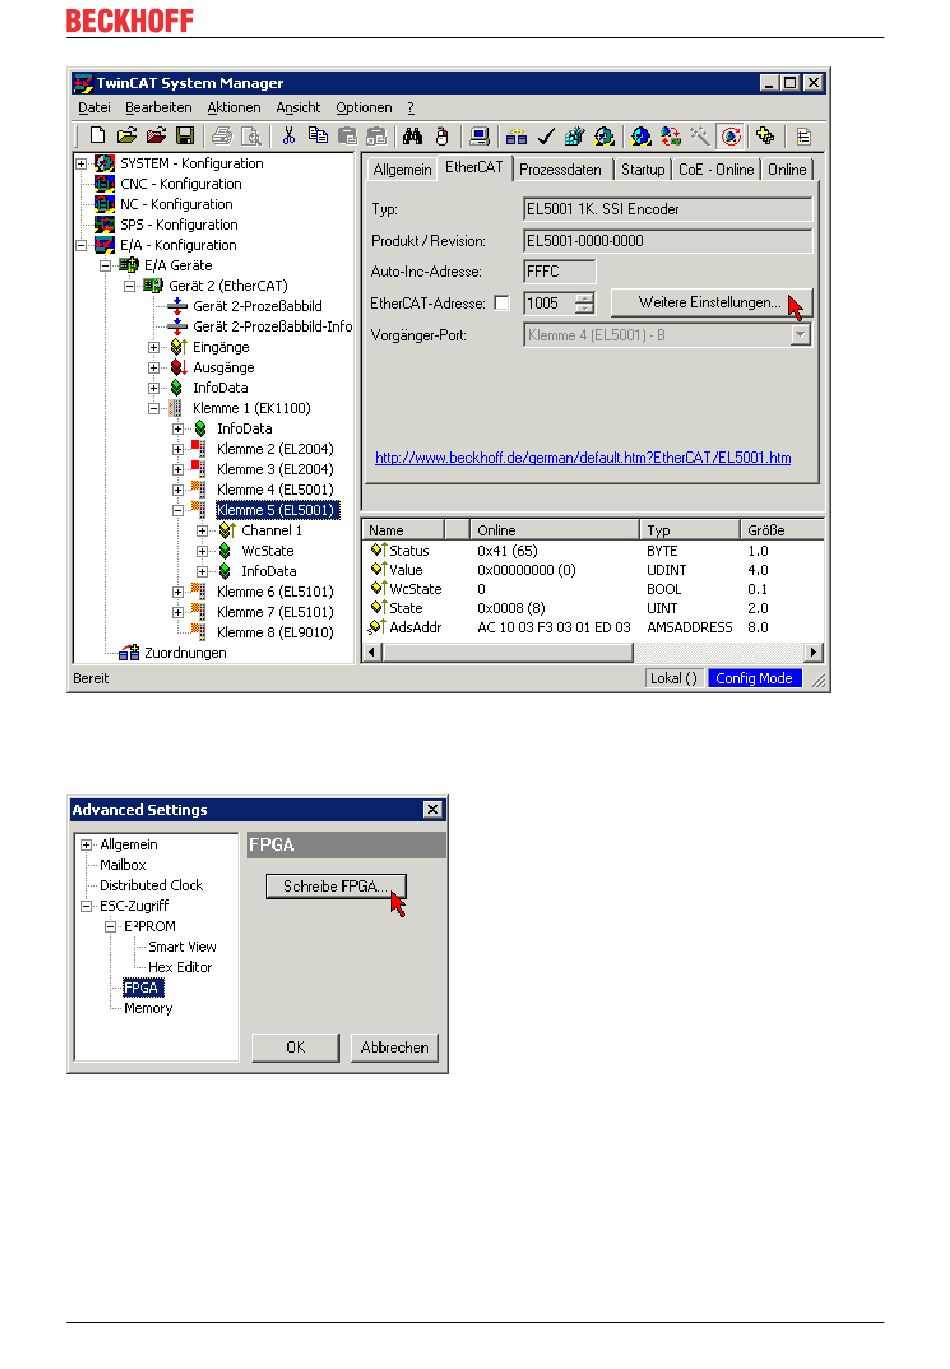Click the mouse-shaped icon beside the binoculars

441,135
